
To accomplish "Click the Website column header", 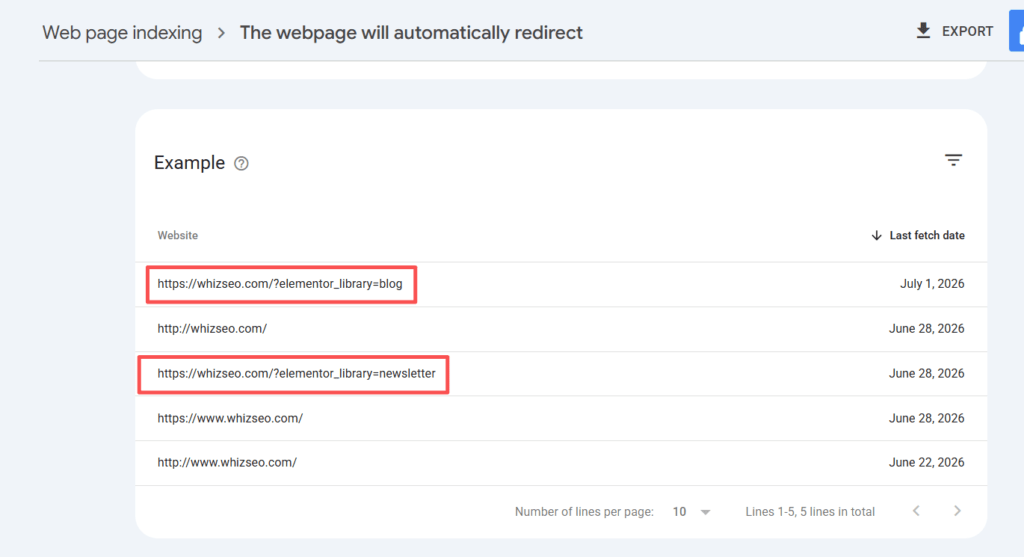I will click(x=178, y=236).
